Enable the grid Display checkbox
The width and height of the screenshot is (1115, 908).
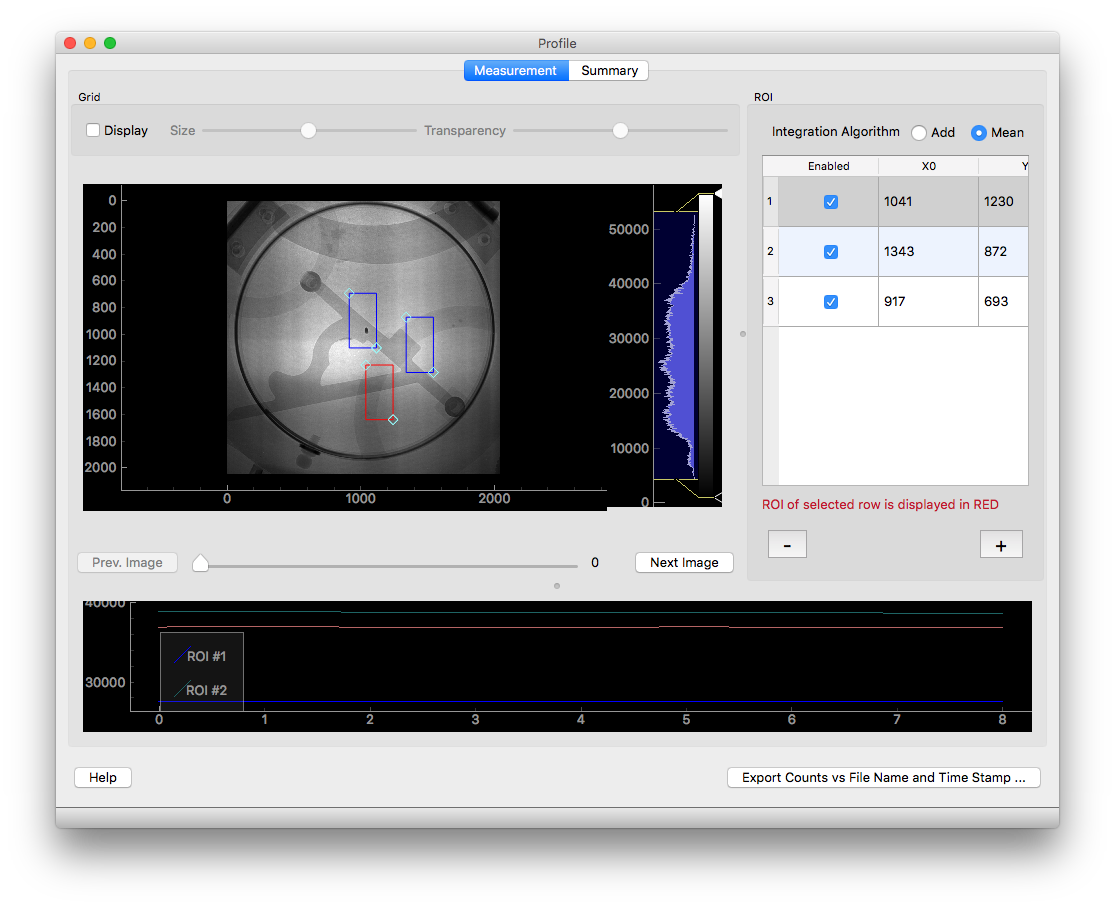[93, 131]
